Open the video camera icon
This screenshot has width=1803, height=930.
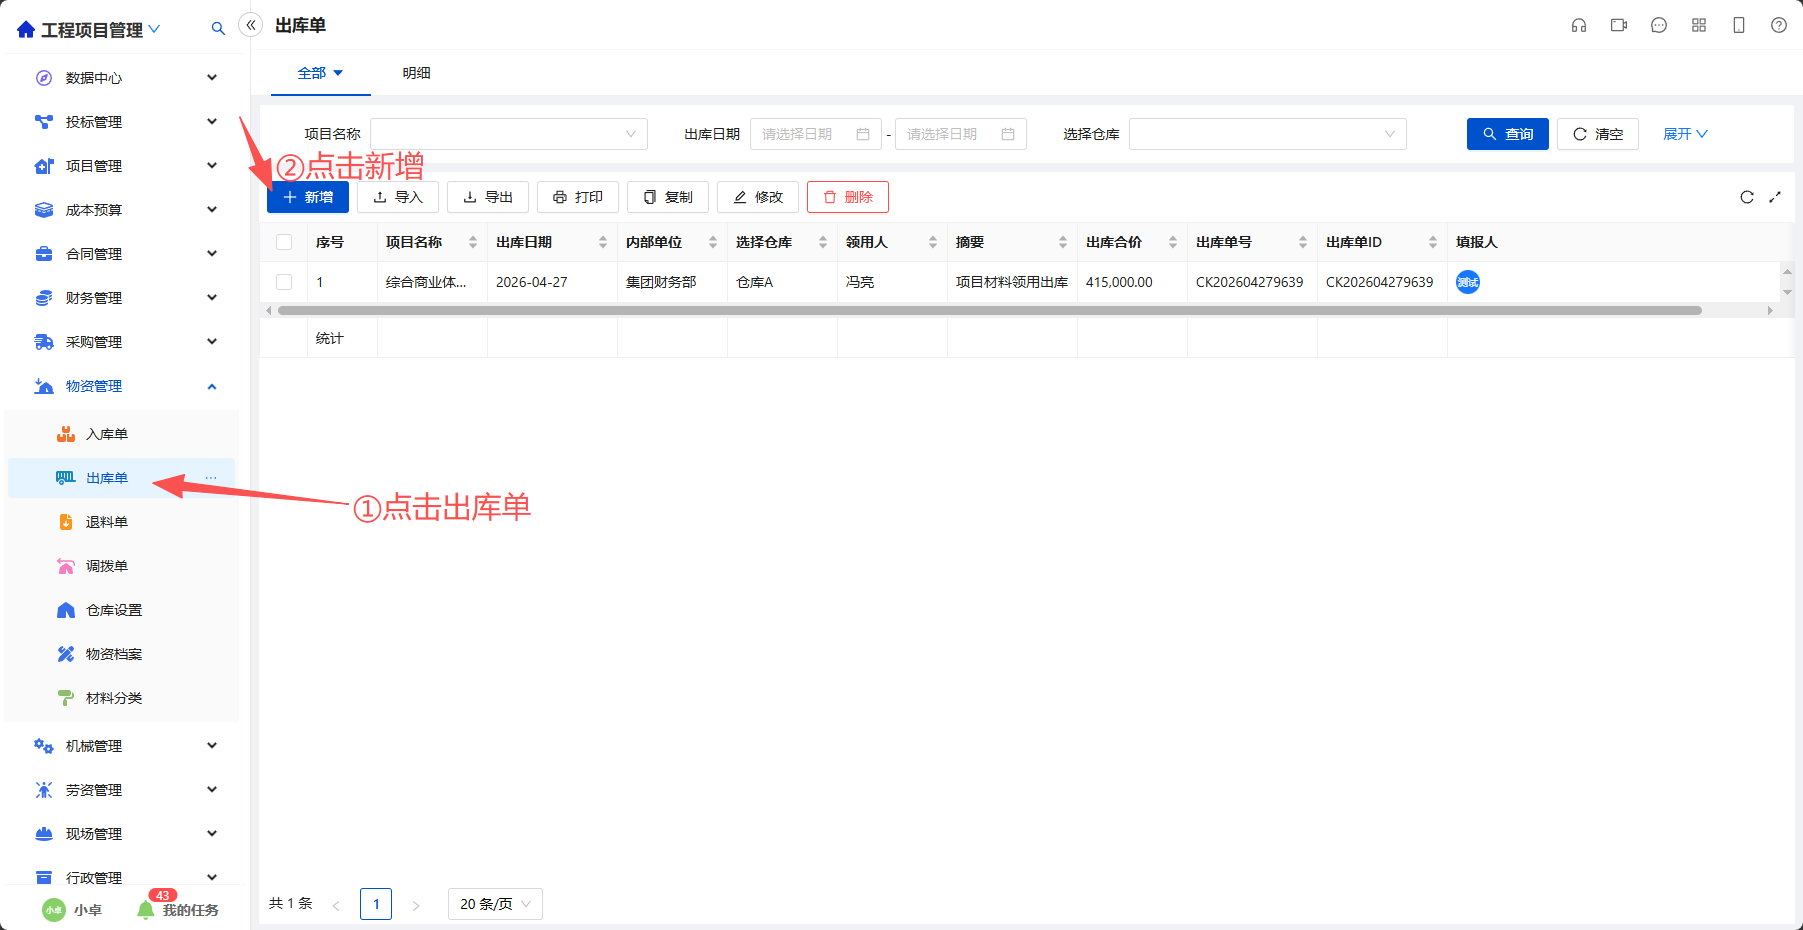[x=1619, y=26]
